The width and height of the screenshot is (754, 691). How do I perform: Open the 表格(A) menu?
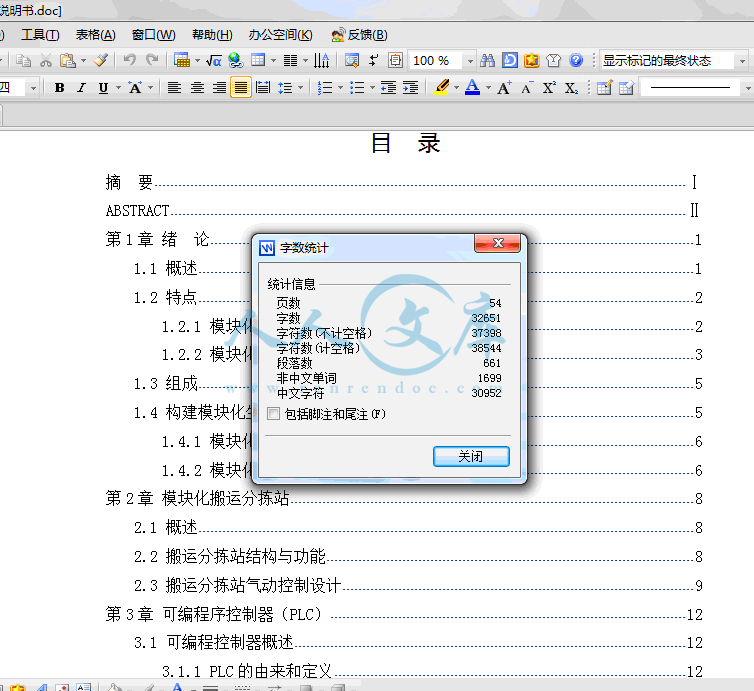[96, 35]
